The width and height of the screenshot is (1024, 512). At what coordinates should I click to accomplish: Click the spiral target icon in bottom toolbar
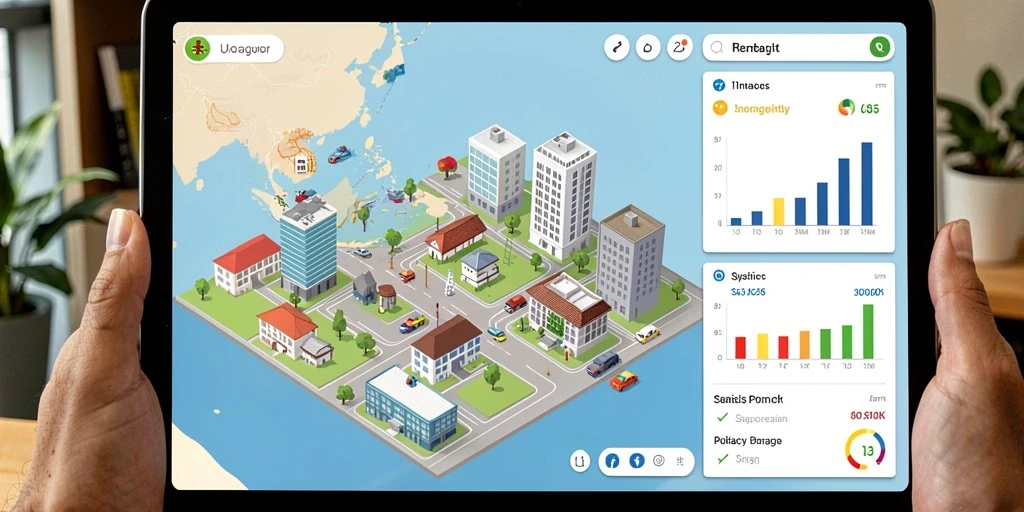tap(659, 461)
